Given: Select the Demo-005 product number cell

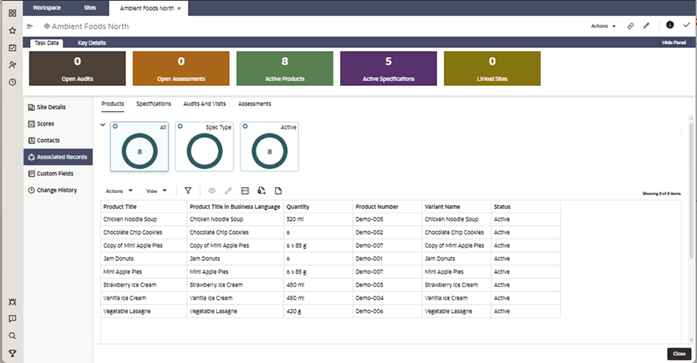Looking at the screenshot, I should (387, 219).
